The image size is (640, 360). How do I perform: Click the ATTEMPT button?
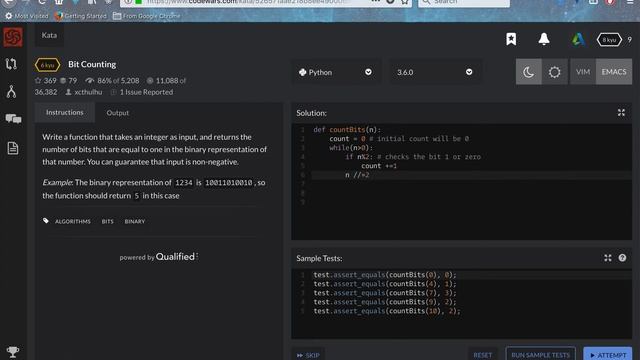[608, 355]
